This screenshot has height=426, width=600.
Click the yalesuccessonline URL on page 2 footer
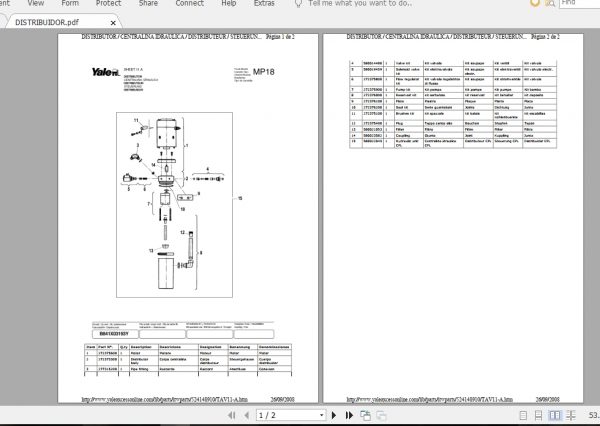pos(430,399)
